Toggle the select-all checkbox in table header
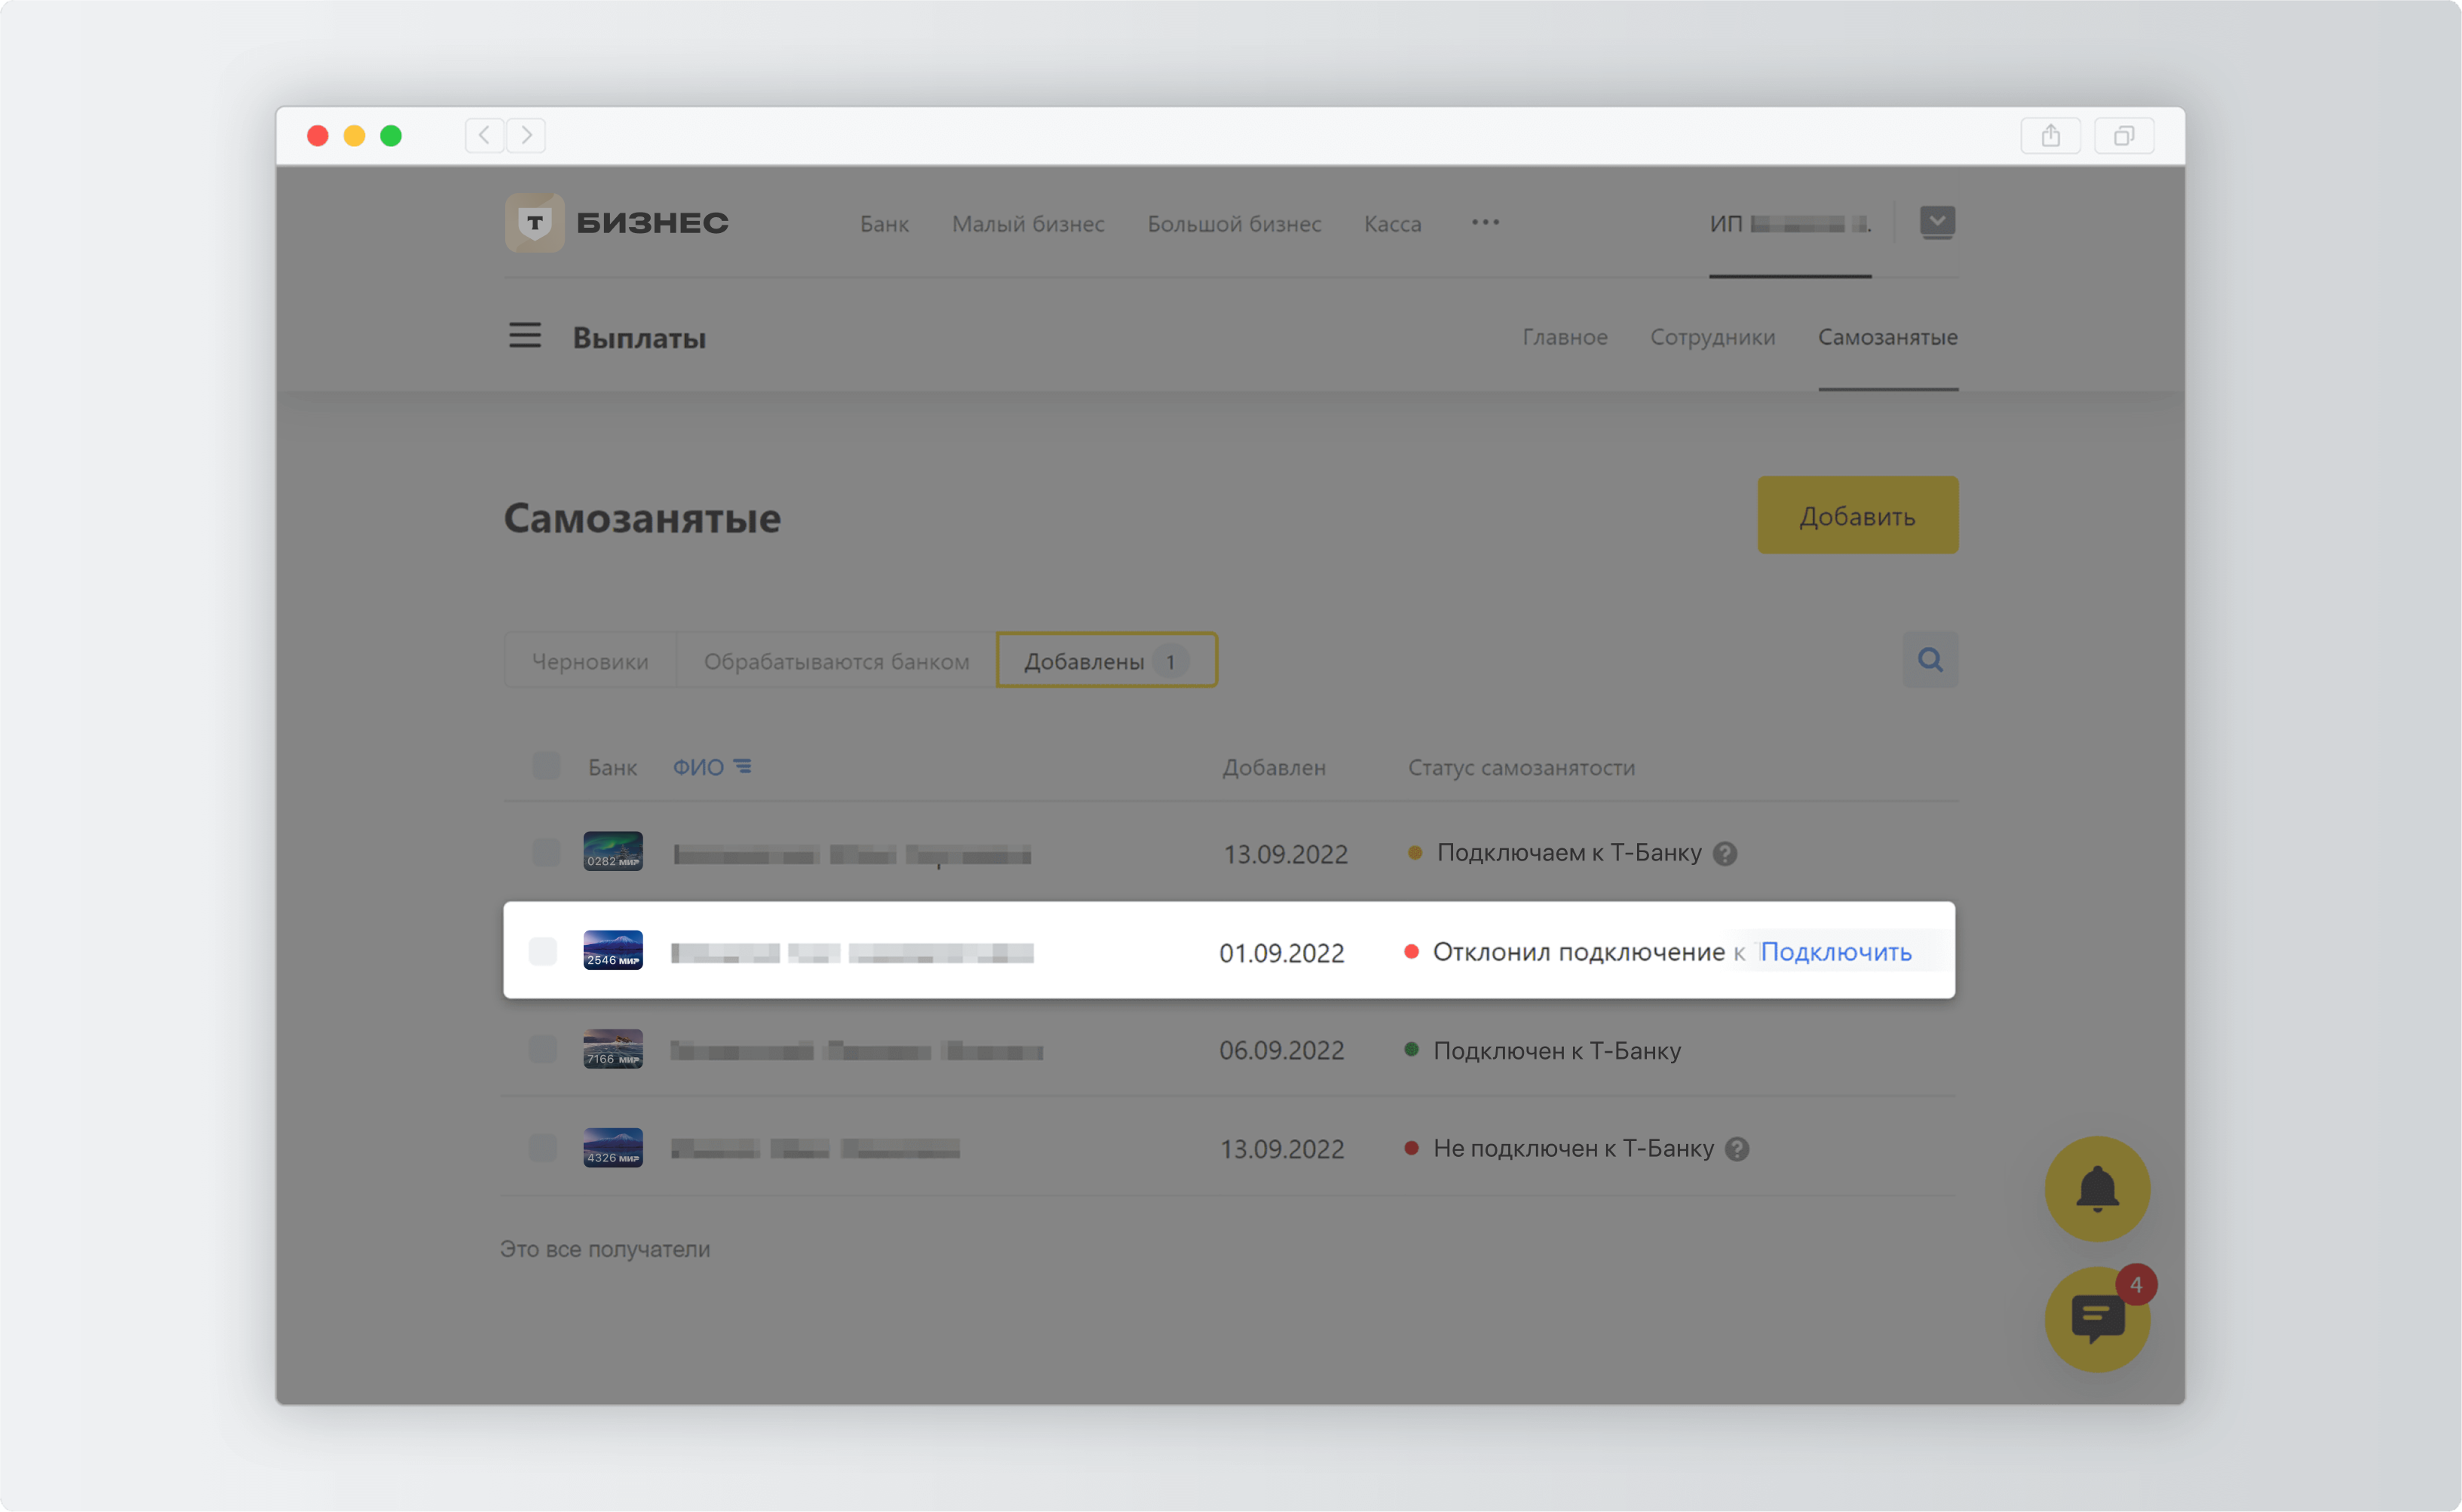This screenshot has height=1512, width=2462. 546,767
